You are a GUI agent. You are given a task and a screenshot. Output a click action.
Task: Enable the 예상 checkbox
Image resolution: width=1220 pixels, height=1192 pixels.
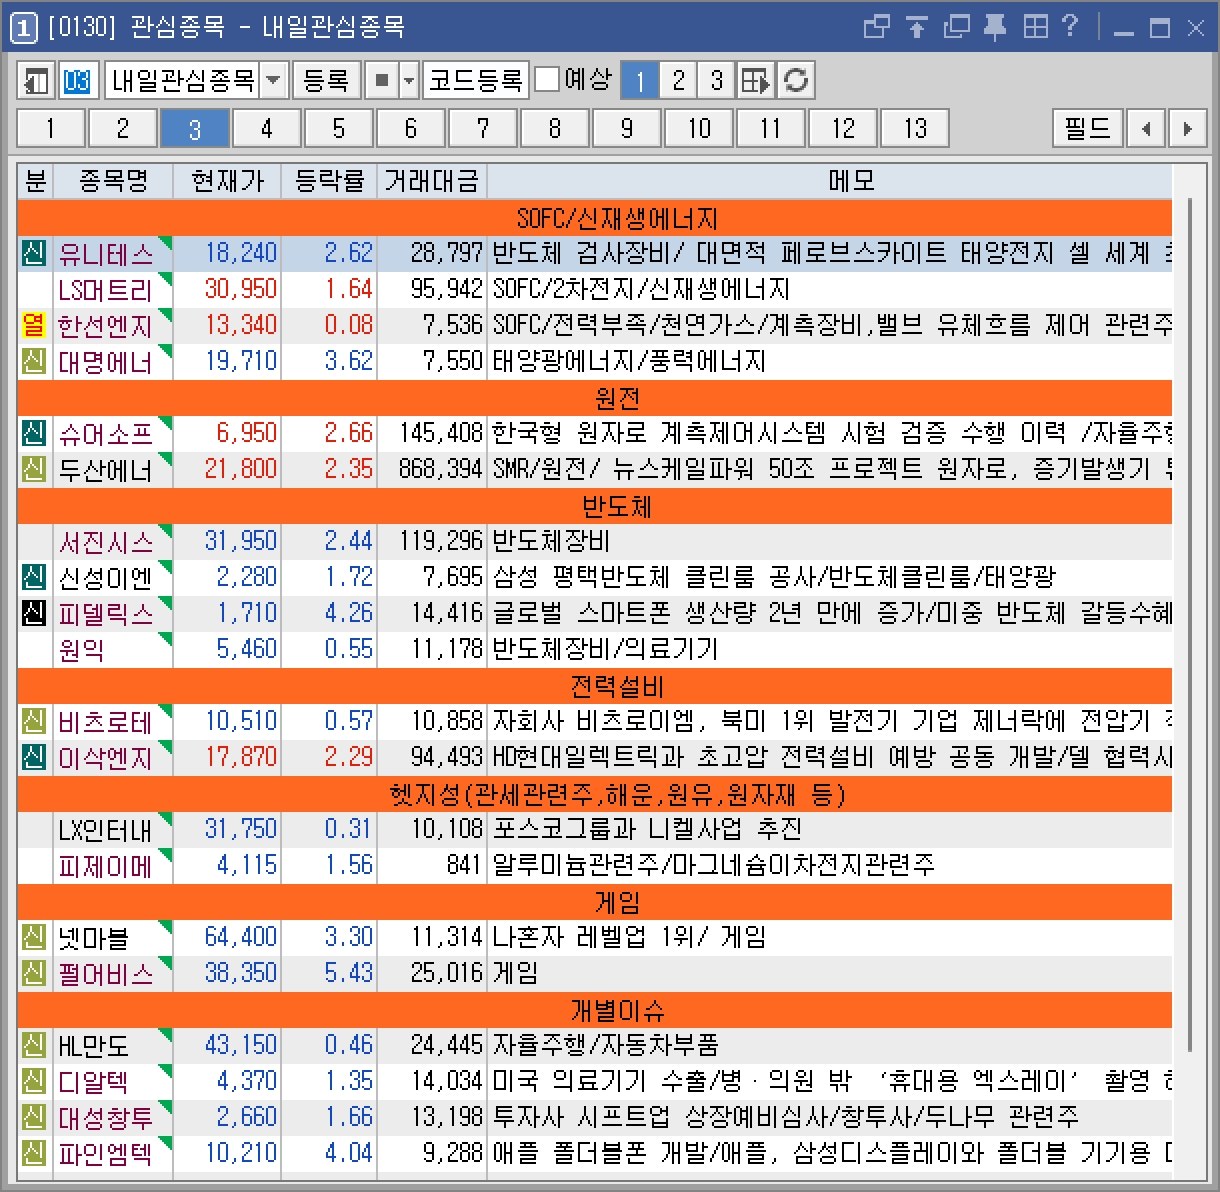pos(547,79)
